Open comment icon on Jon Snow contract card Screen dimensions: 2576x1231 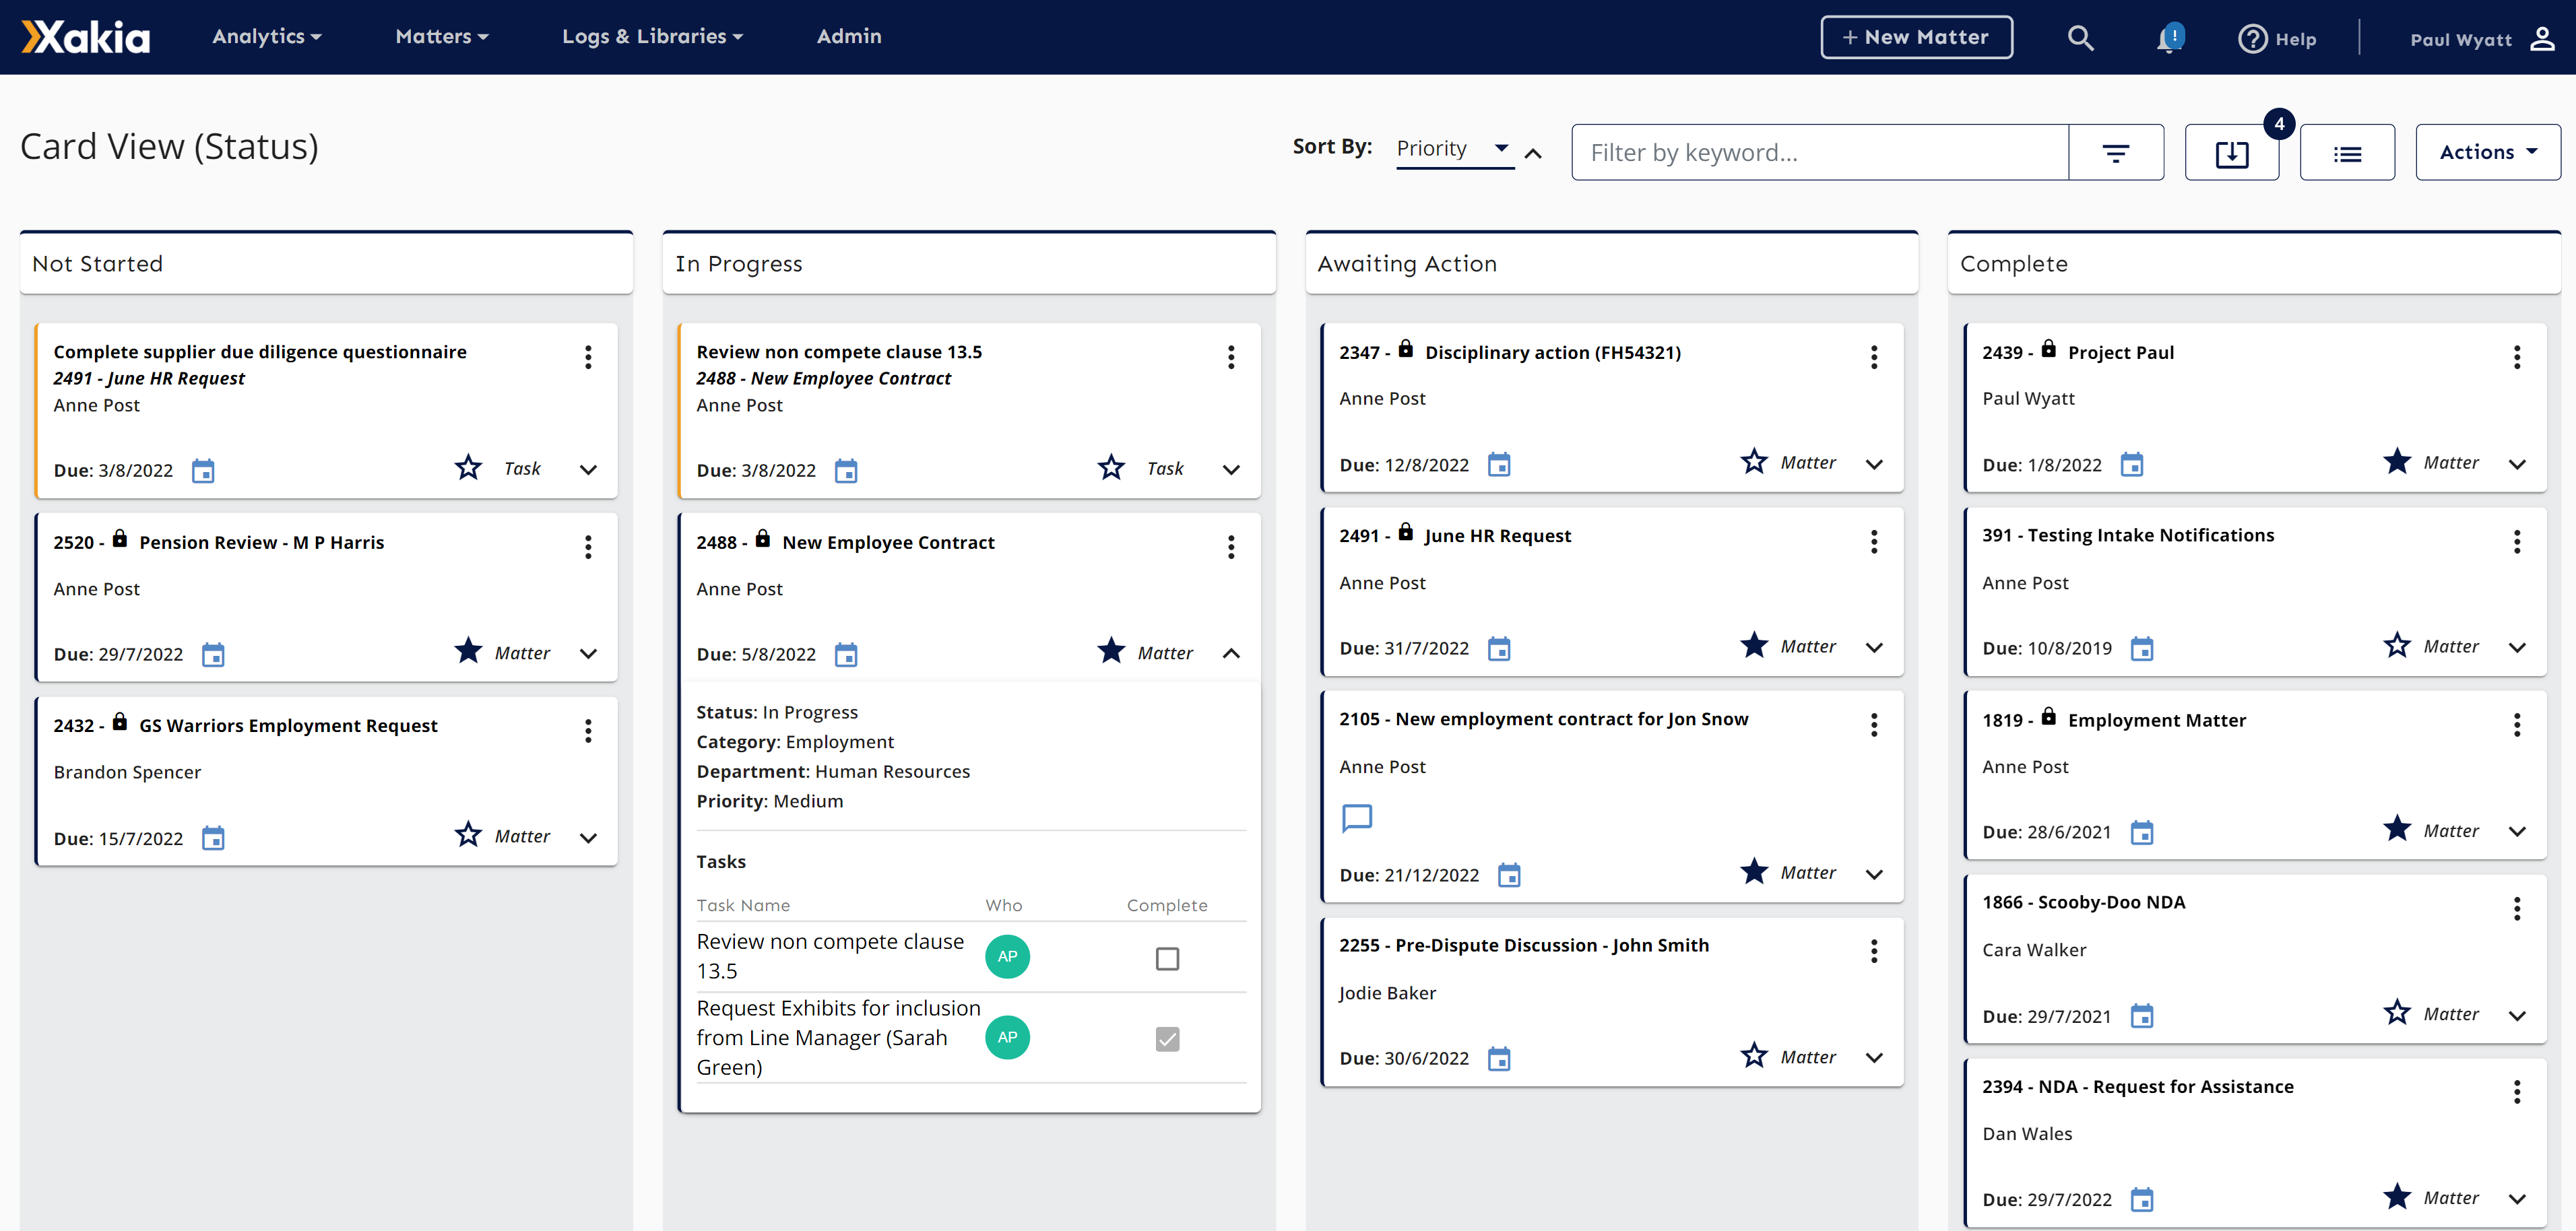pos(1356,818)
